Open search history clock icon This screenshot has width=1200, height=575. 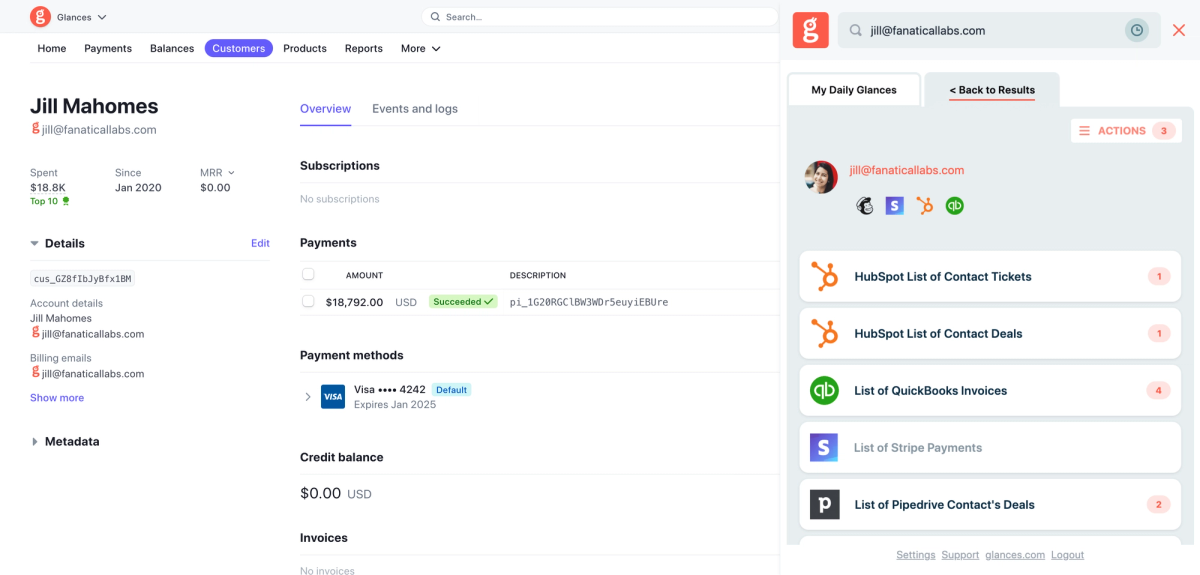[x=1137, y=31]
